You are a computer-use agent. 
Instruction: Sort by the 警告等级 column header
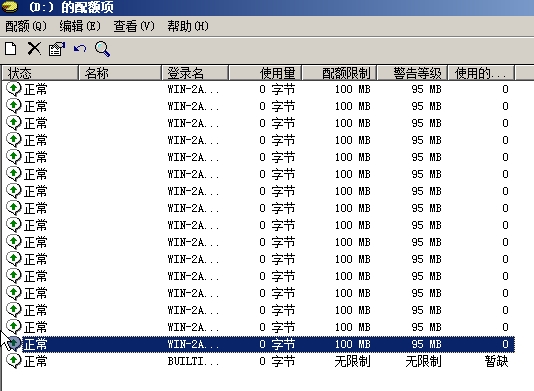pos(412,73)
